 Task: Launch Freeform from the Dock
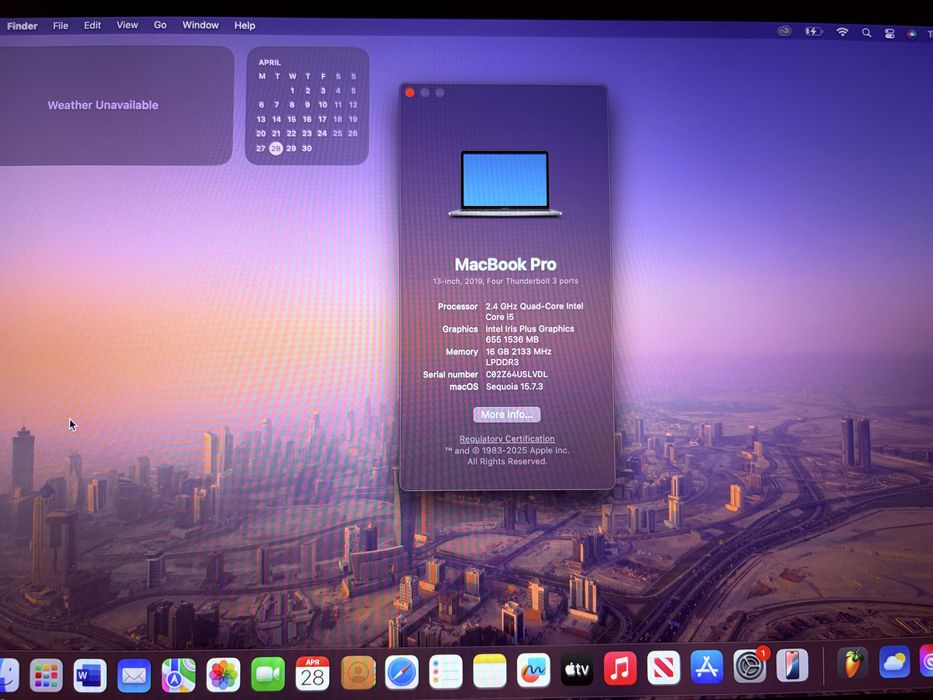point(533,670)
